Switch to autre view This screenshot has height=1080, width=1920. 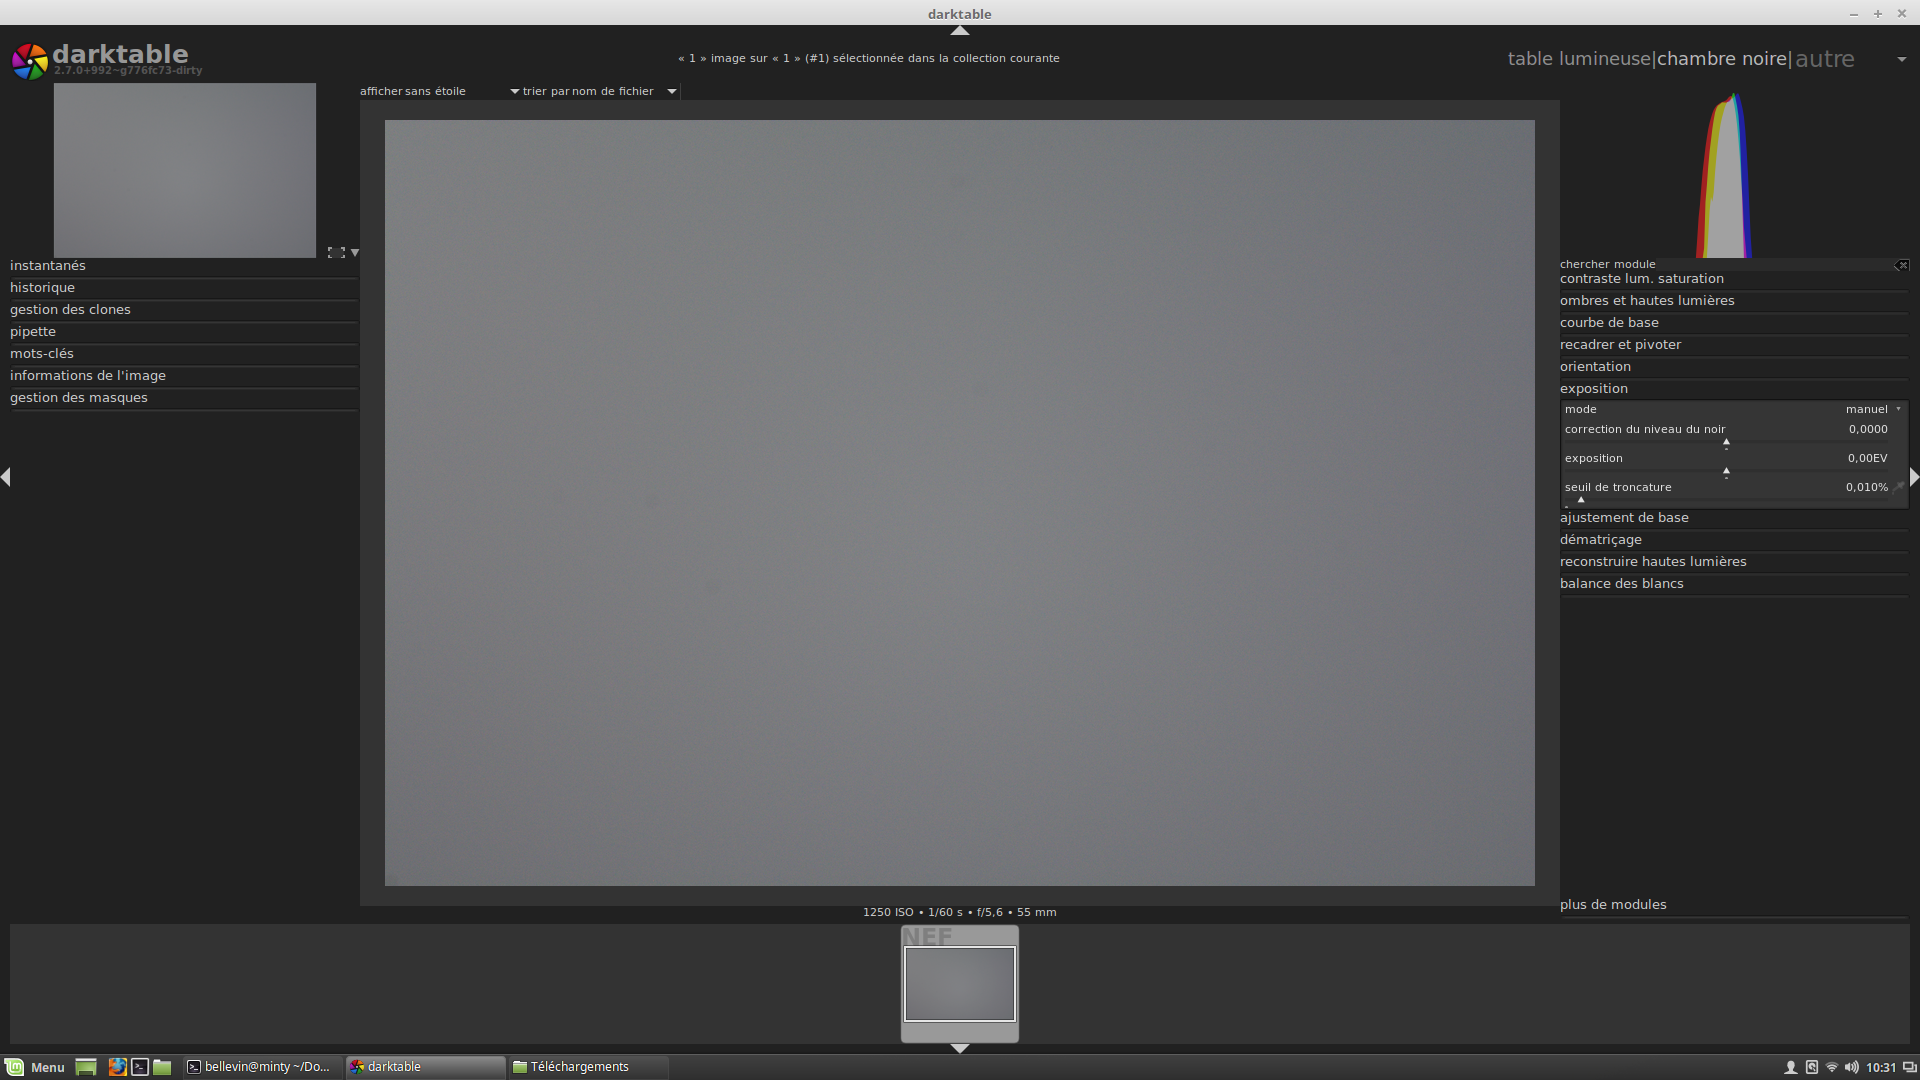click(x=1825, y=59)
